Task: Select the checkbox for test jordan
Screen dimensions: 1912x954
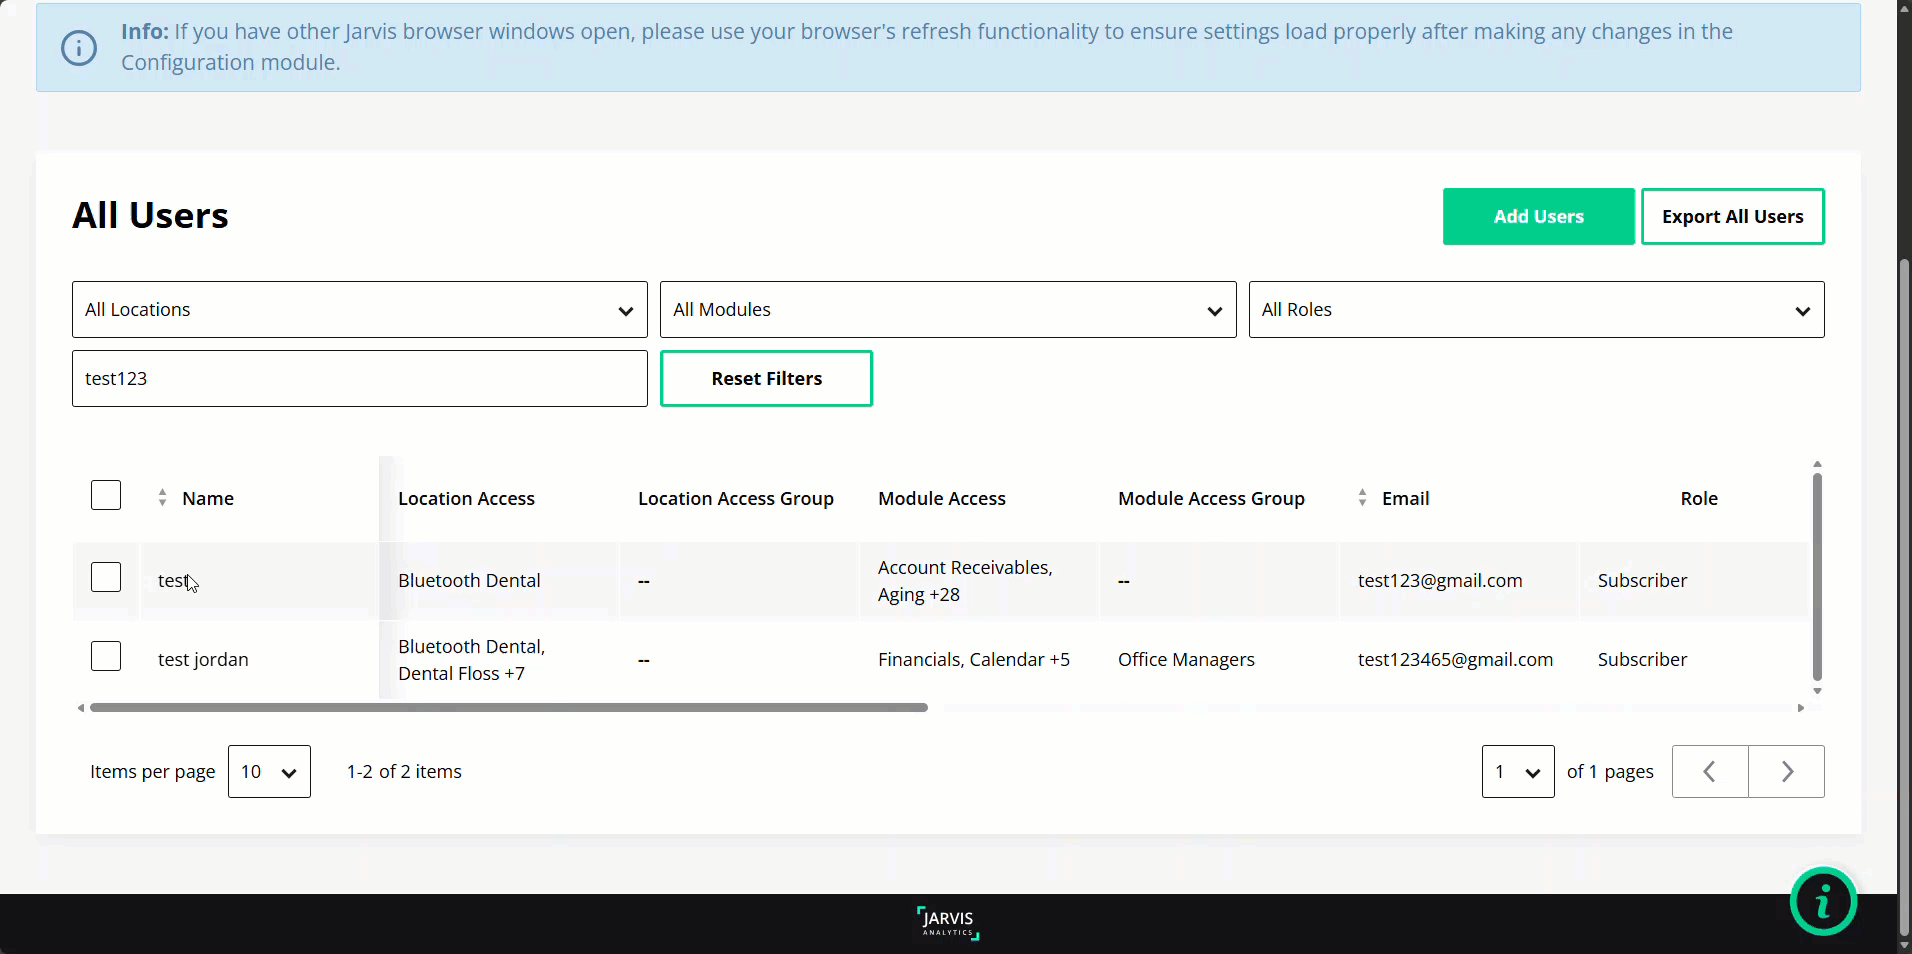Action: tap(106, 656)
